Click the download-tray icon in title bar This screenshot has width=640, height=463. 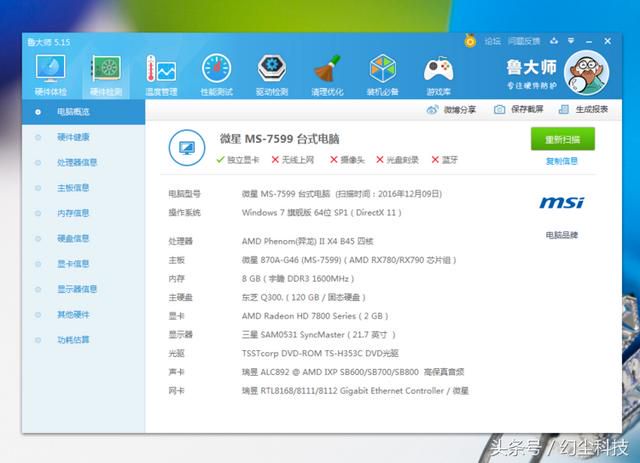click(554, 41)
